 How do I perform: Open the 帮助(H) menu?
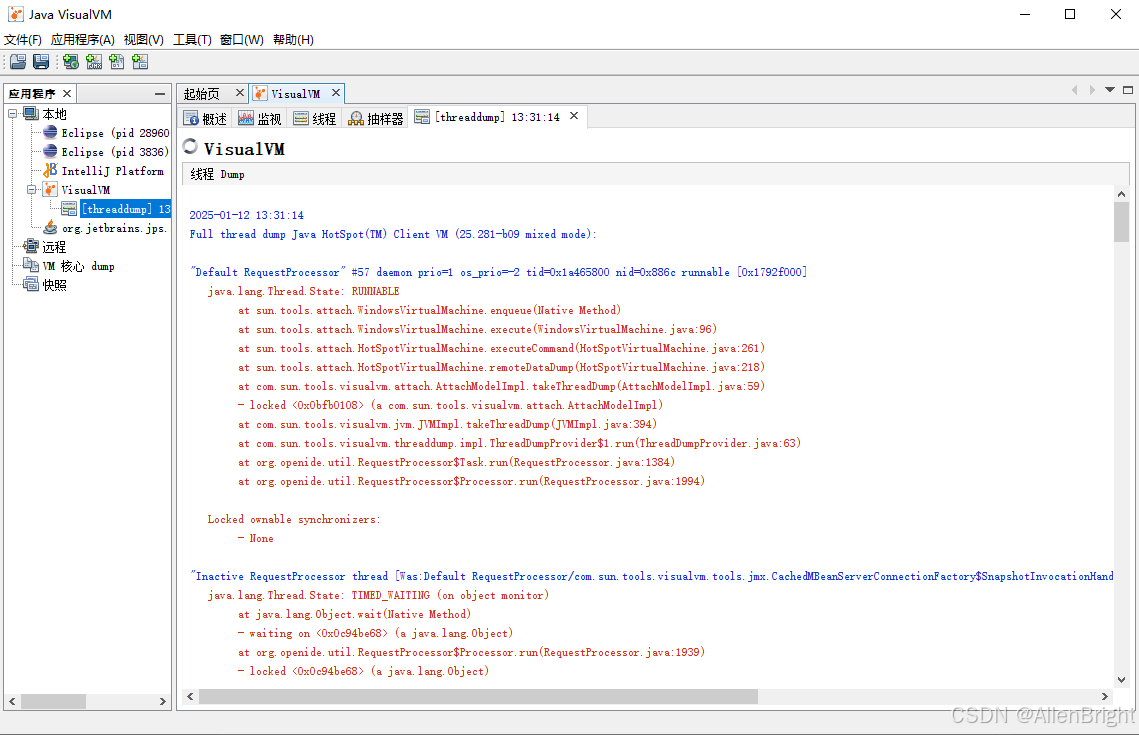[293, 39]
